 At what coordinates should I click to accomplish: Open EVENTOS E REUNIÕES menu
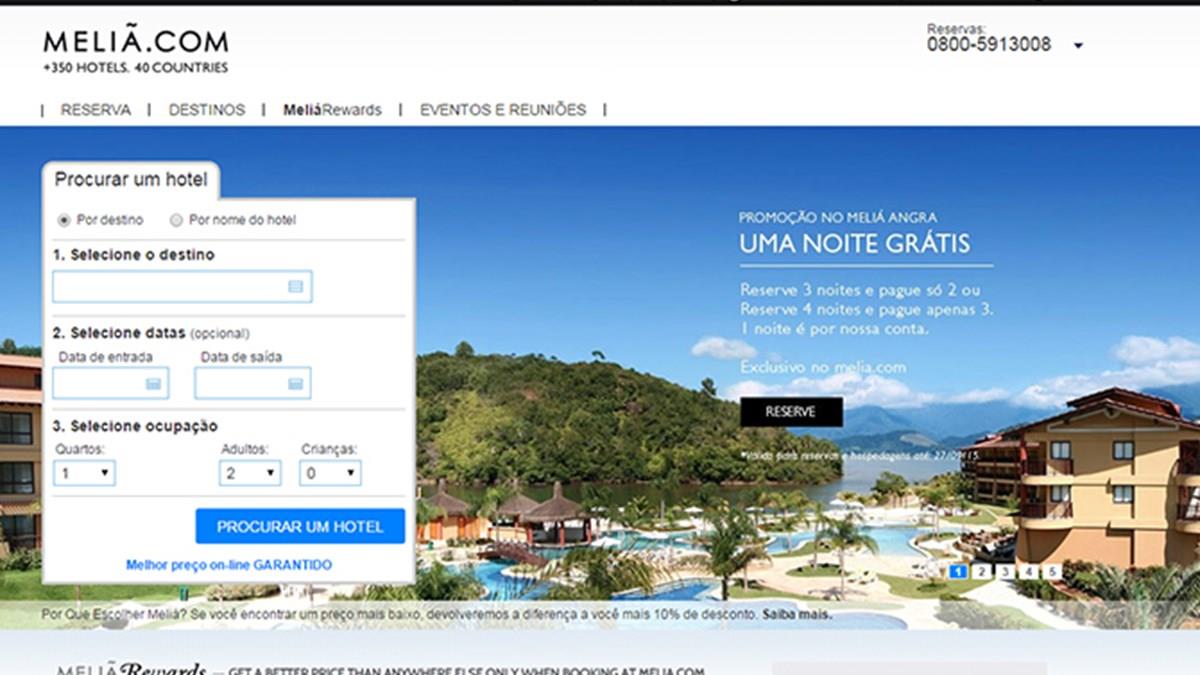click(x=503, y=110)
